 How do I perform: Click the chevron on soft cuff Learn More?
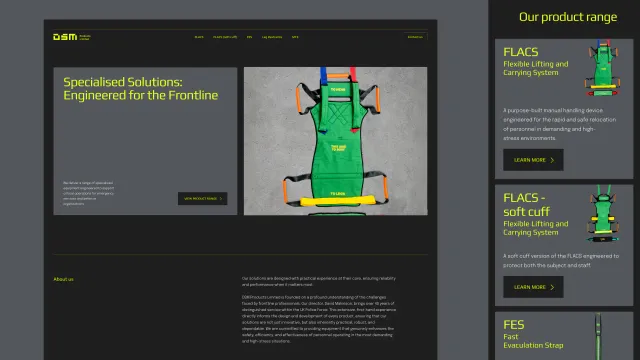[x=552, y=287]
